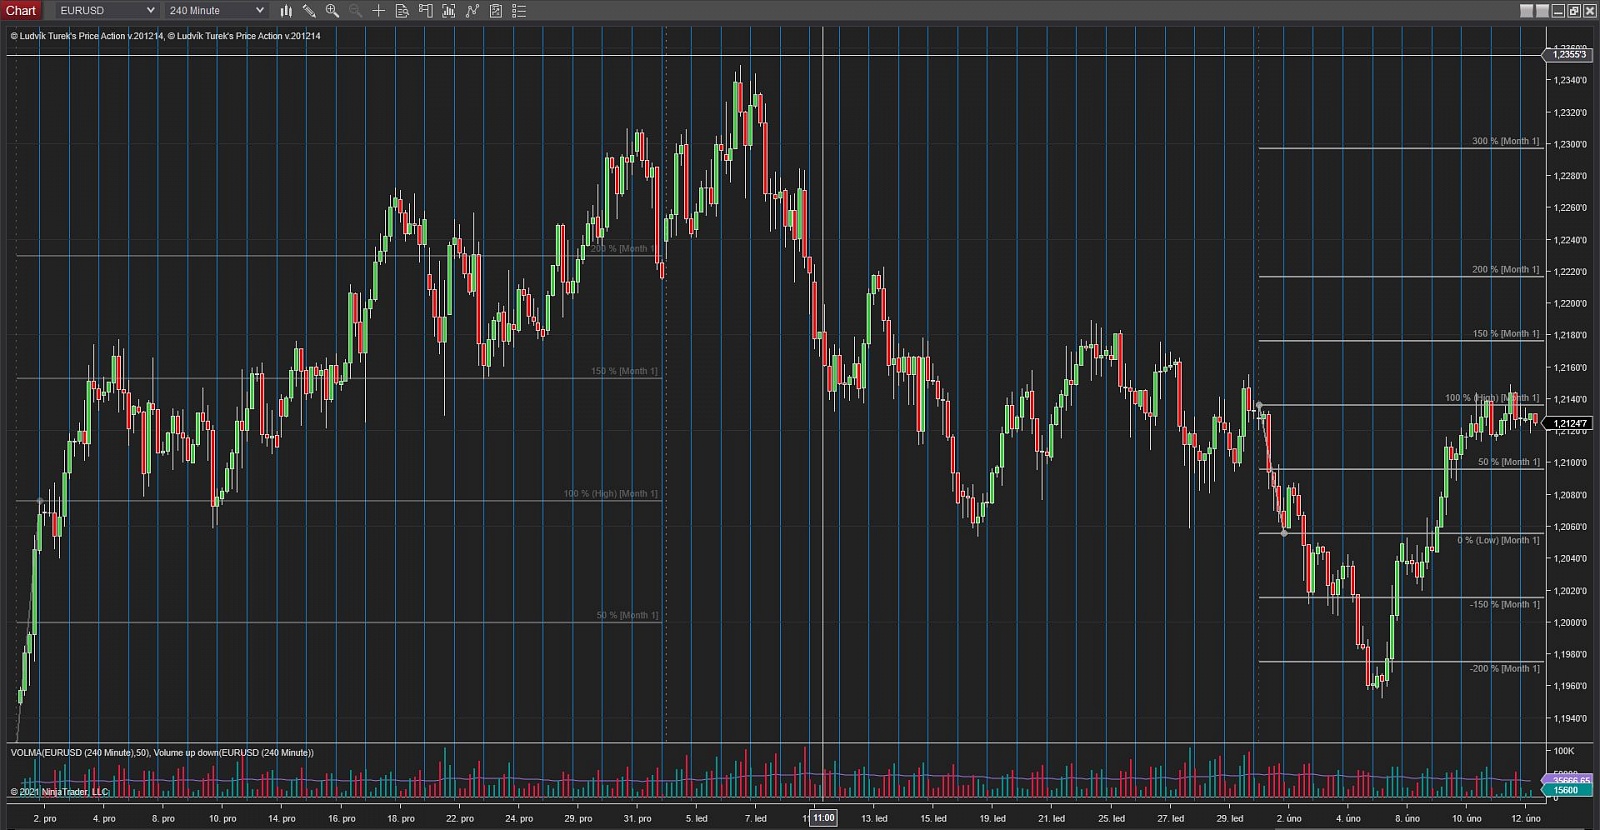Image resolution: width=1600 pixels, height=830 pixels.
Task: Open the strategies icon
Action: coord(495,11)
